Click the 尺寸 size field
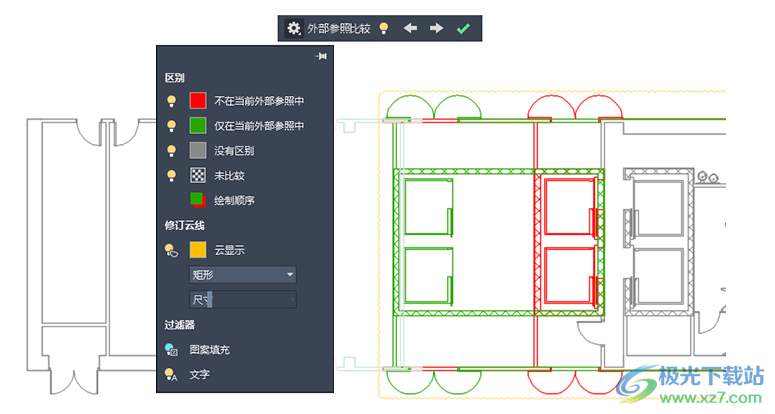Viewport: 775px width, 414px height. tap(243, 299)
